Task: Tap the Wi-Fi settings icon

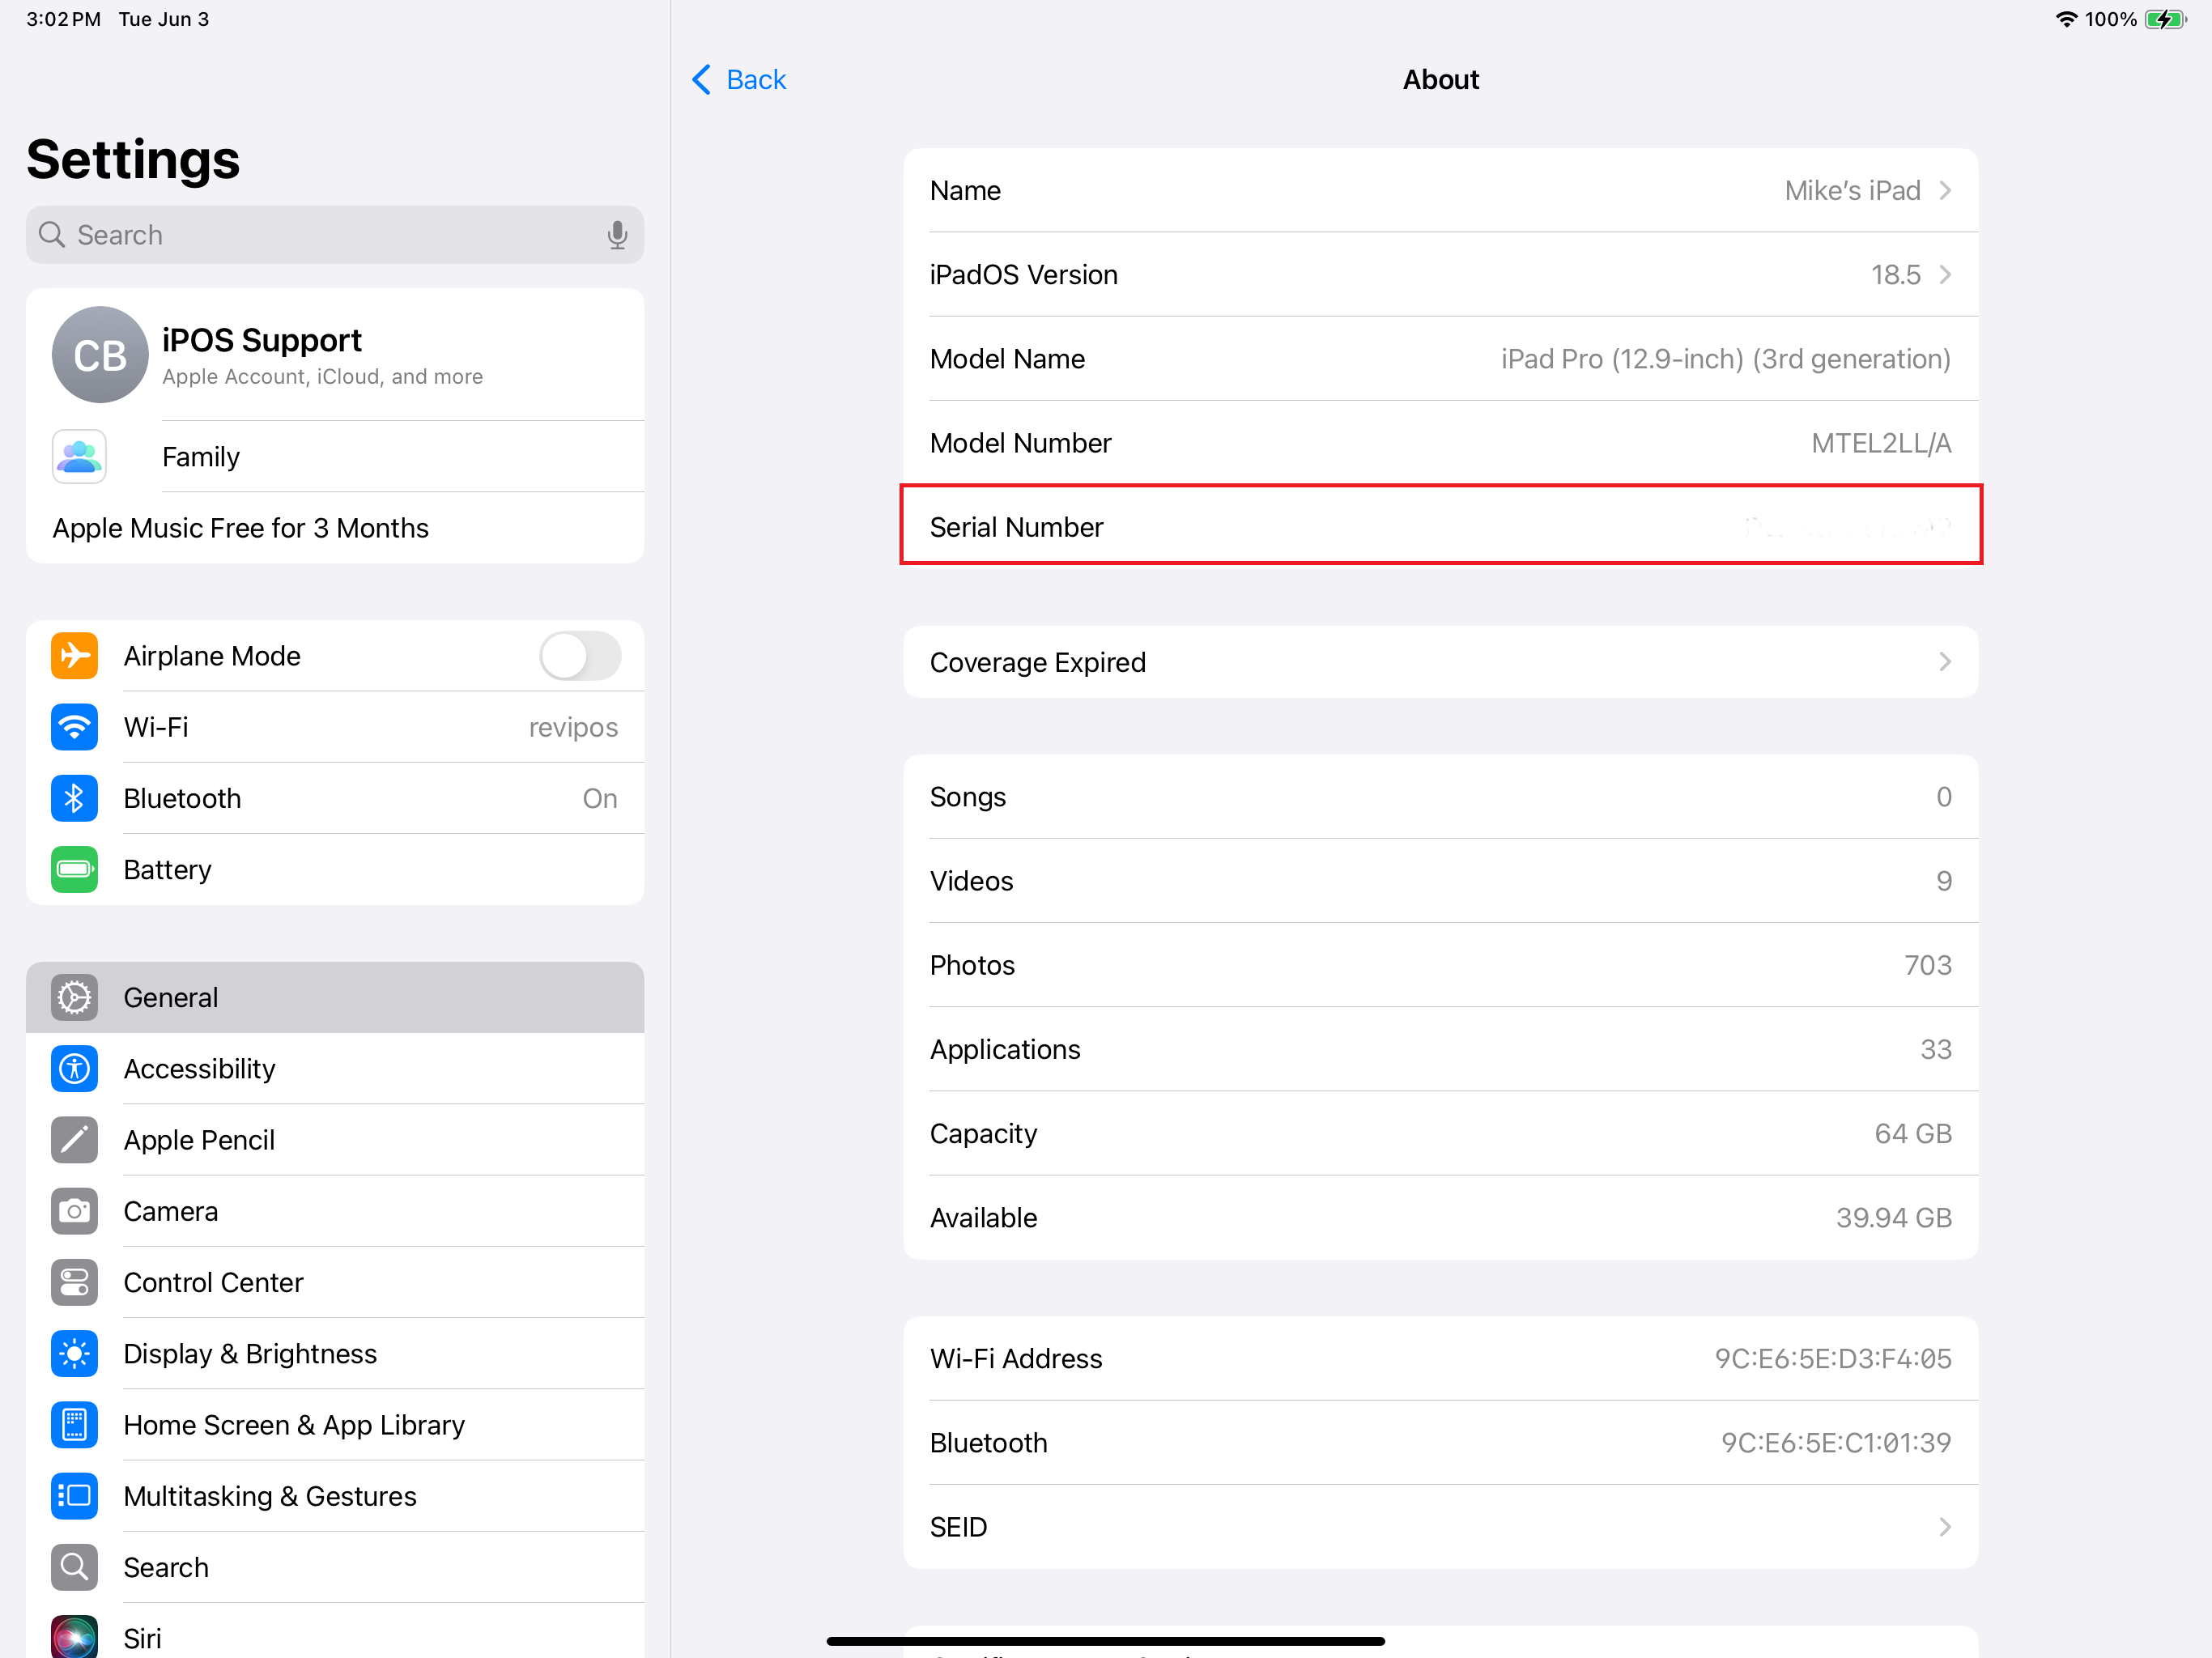Action: point(74,727)
